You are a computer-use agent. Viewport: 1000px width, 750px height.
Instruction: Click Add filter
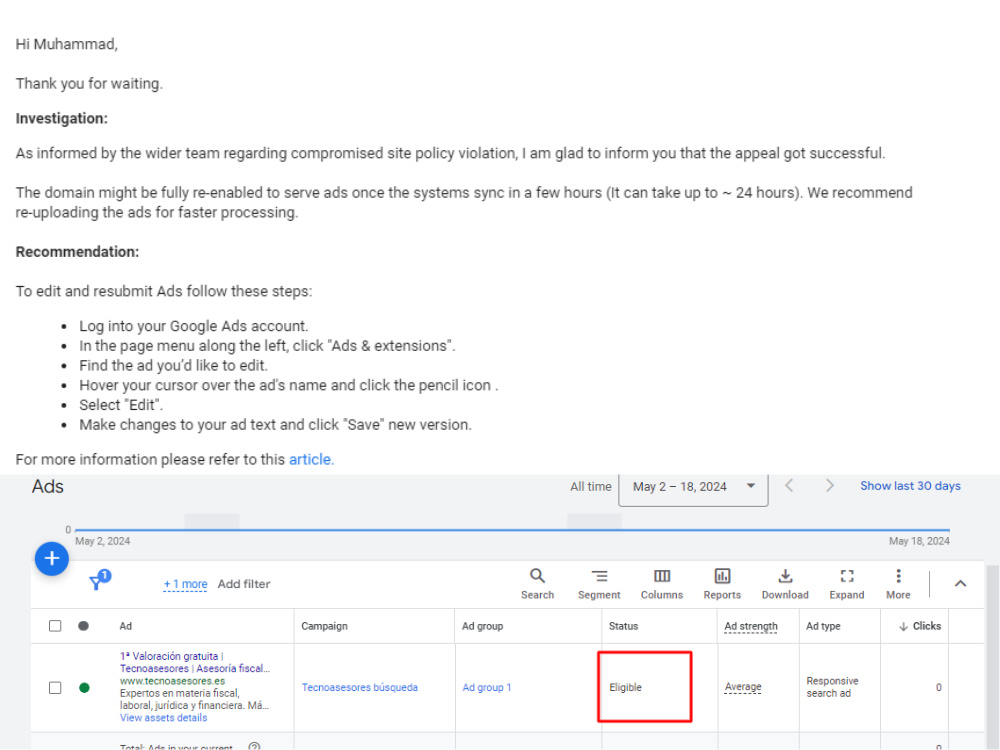coord(244,584)
